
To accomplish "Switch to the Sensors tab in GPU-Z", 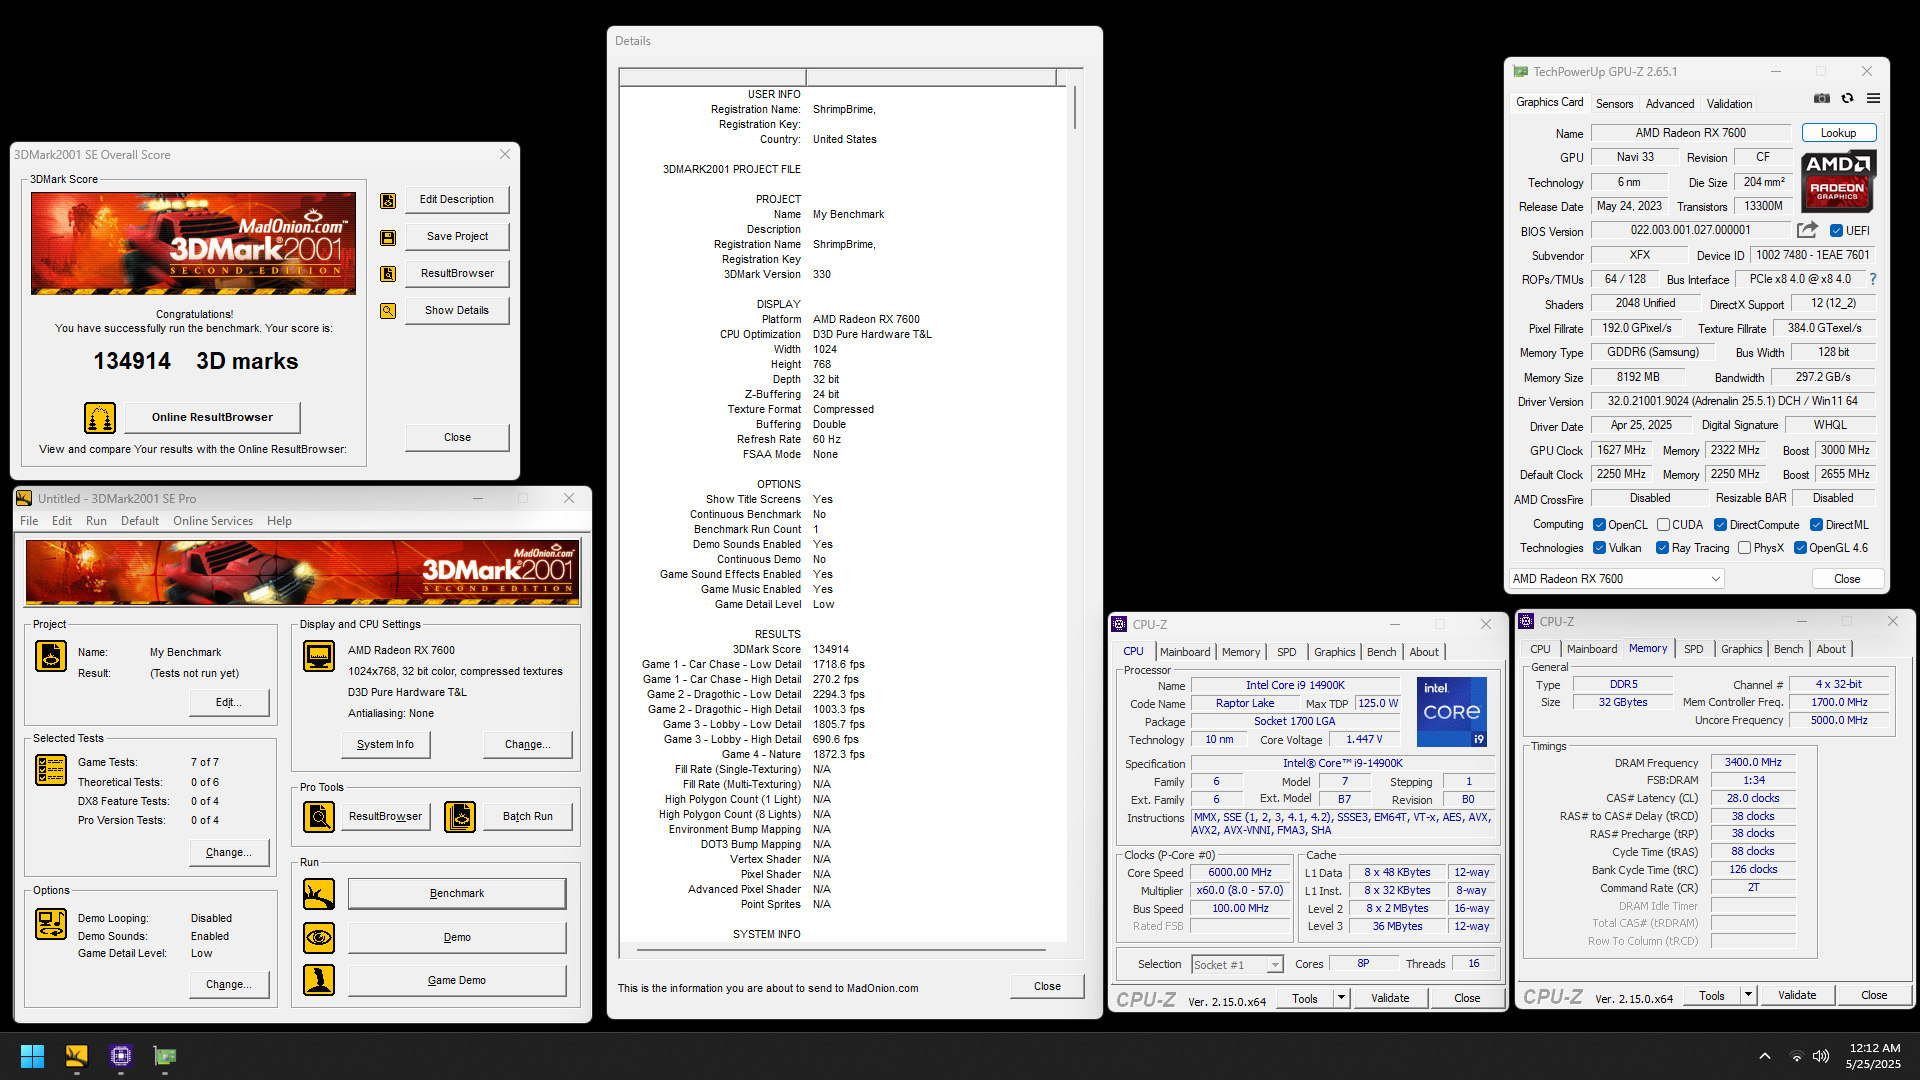I will pyautogui.click(x=1614, y=104).
